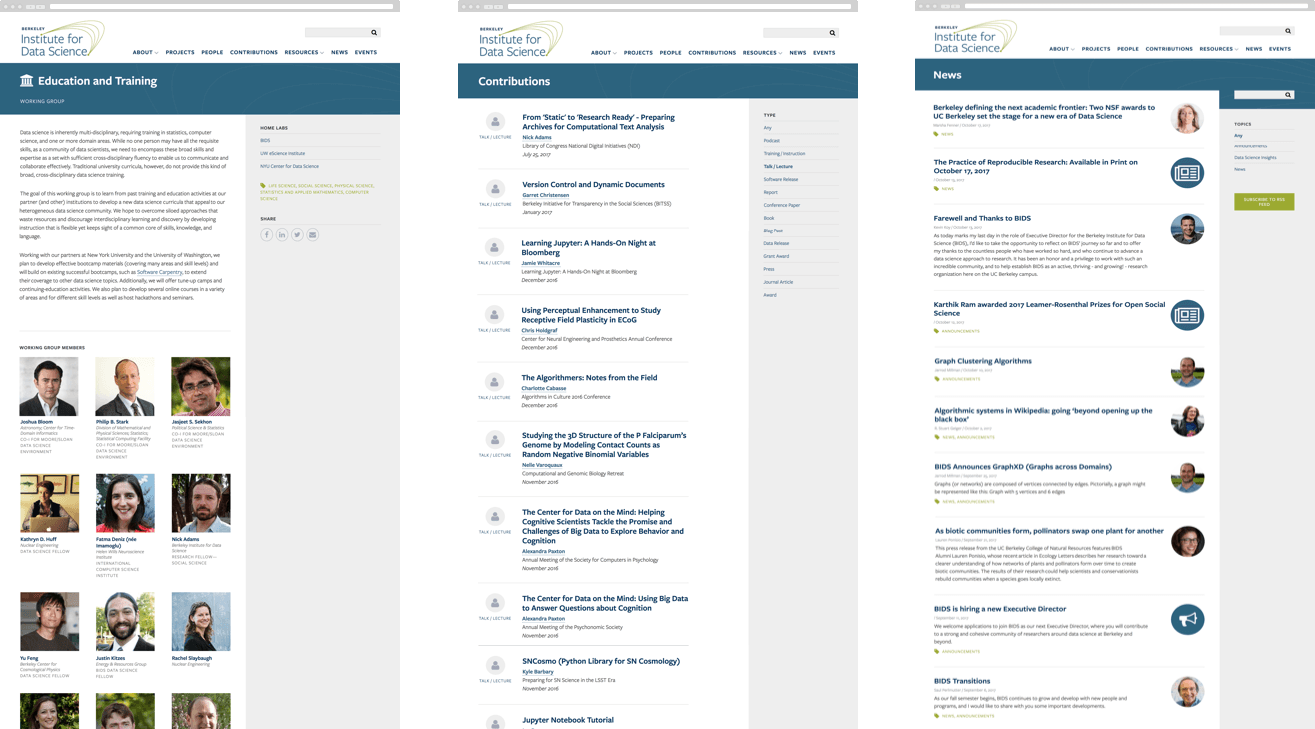Click the newspaper icon for Karthik Ram article
The height and width of the screenshot is (729, 1315).
point(1188,315)
